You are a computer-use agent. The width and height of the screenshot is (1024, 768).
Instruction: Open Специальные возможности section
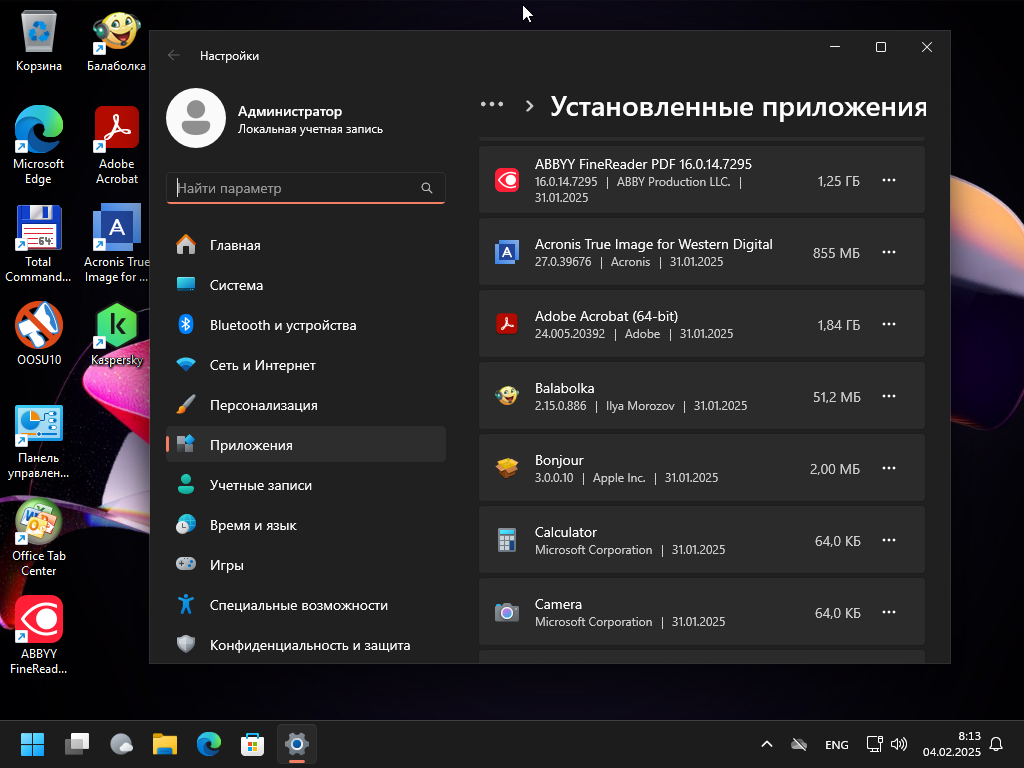[x=306, y=605]
